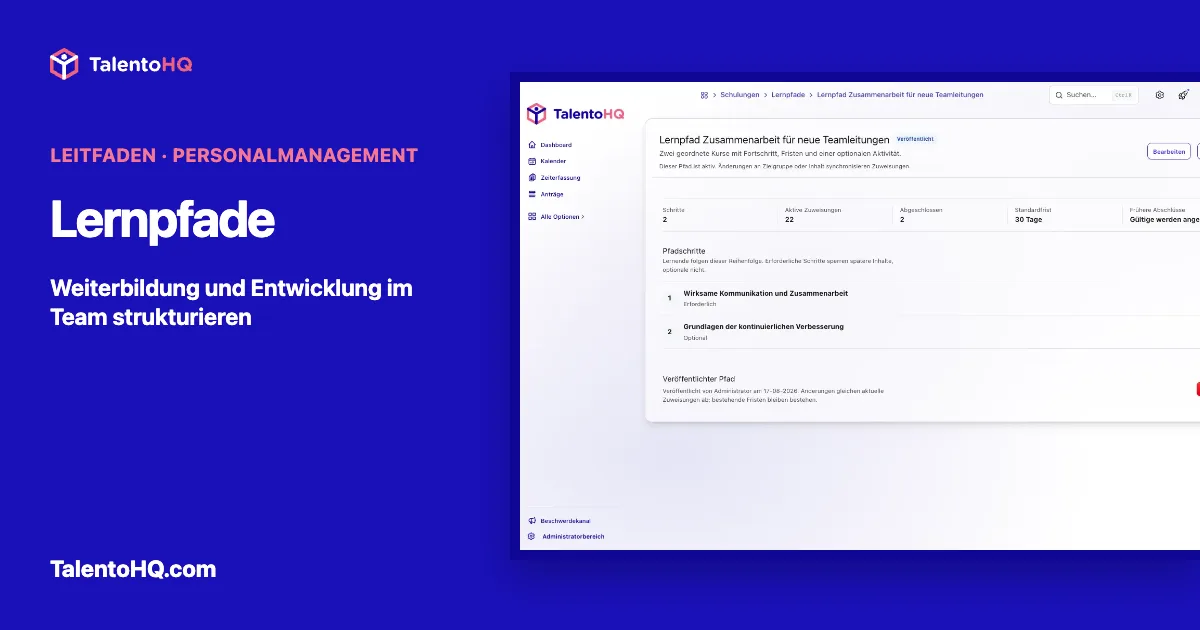Click the Dashboard home icon in sidebar
Screen dimensions: 1200x630
532,145
